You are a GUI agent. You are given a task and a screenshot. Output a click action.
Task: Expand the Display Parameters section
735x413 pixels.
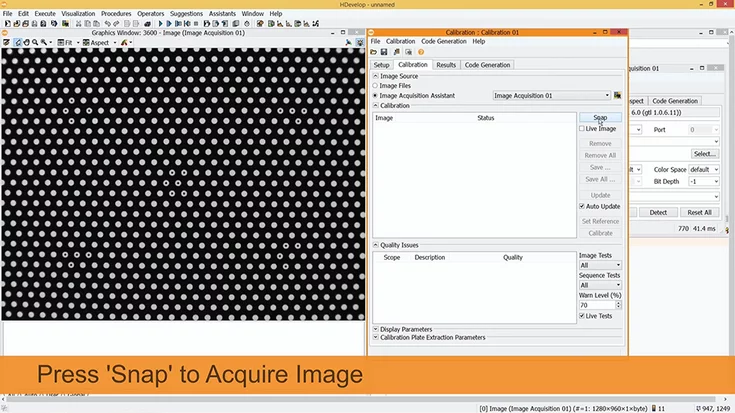click(375, 328)
